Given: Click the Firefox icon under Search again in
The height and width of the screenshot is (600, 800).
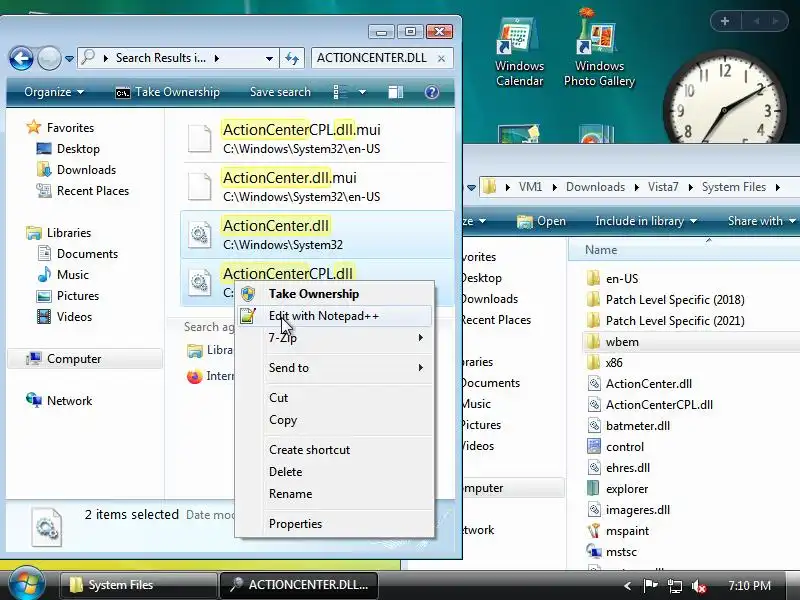Looking at the screenshot, I should [194, 377].
